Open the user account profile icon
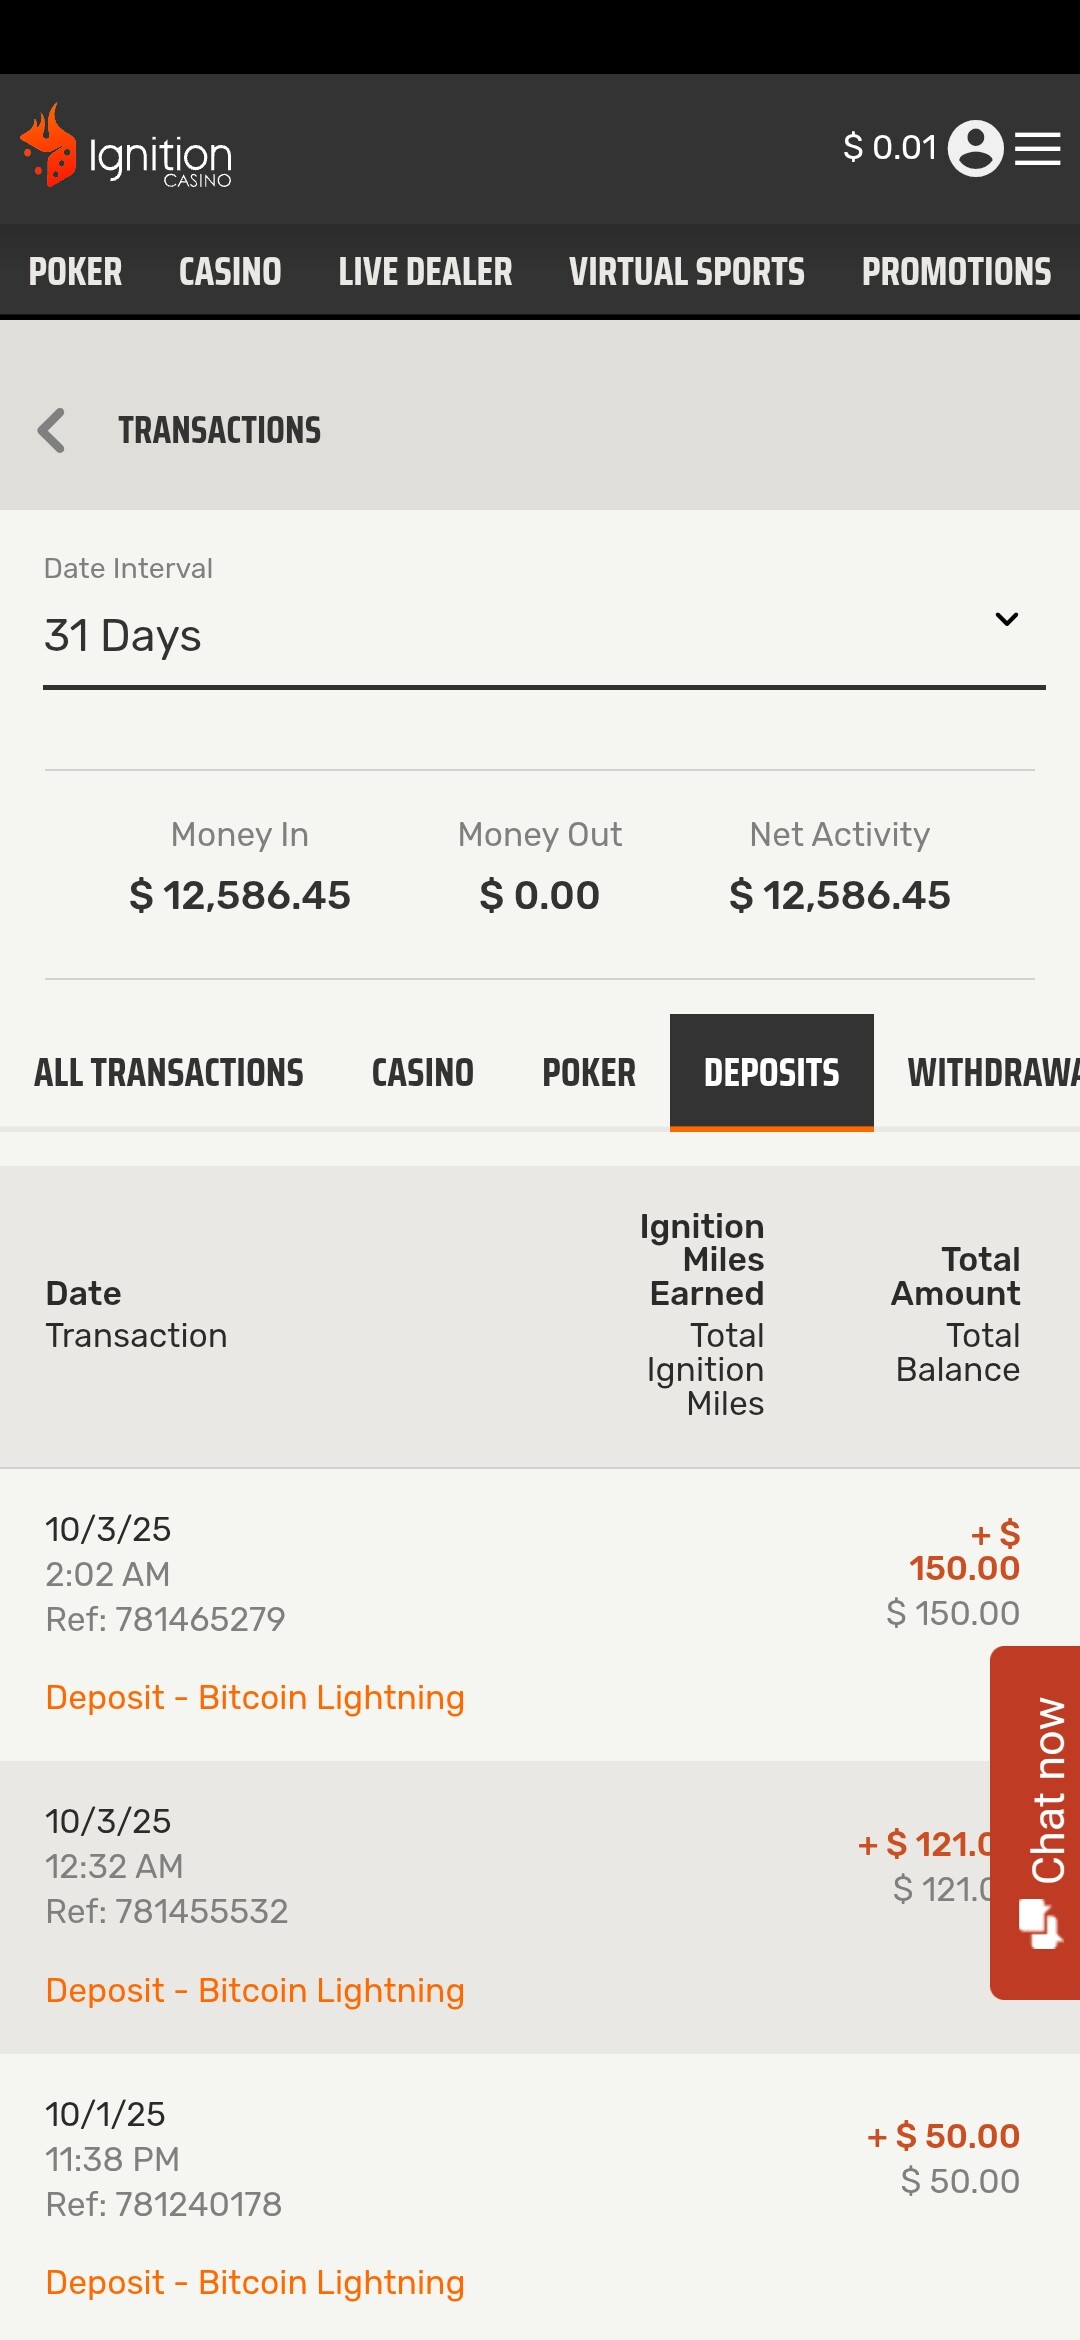 click(975, 148)
